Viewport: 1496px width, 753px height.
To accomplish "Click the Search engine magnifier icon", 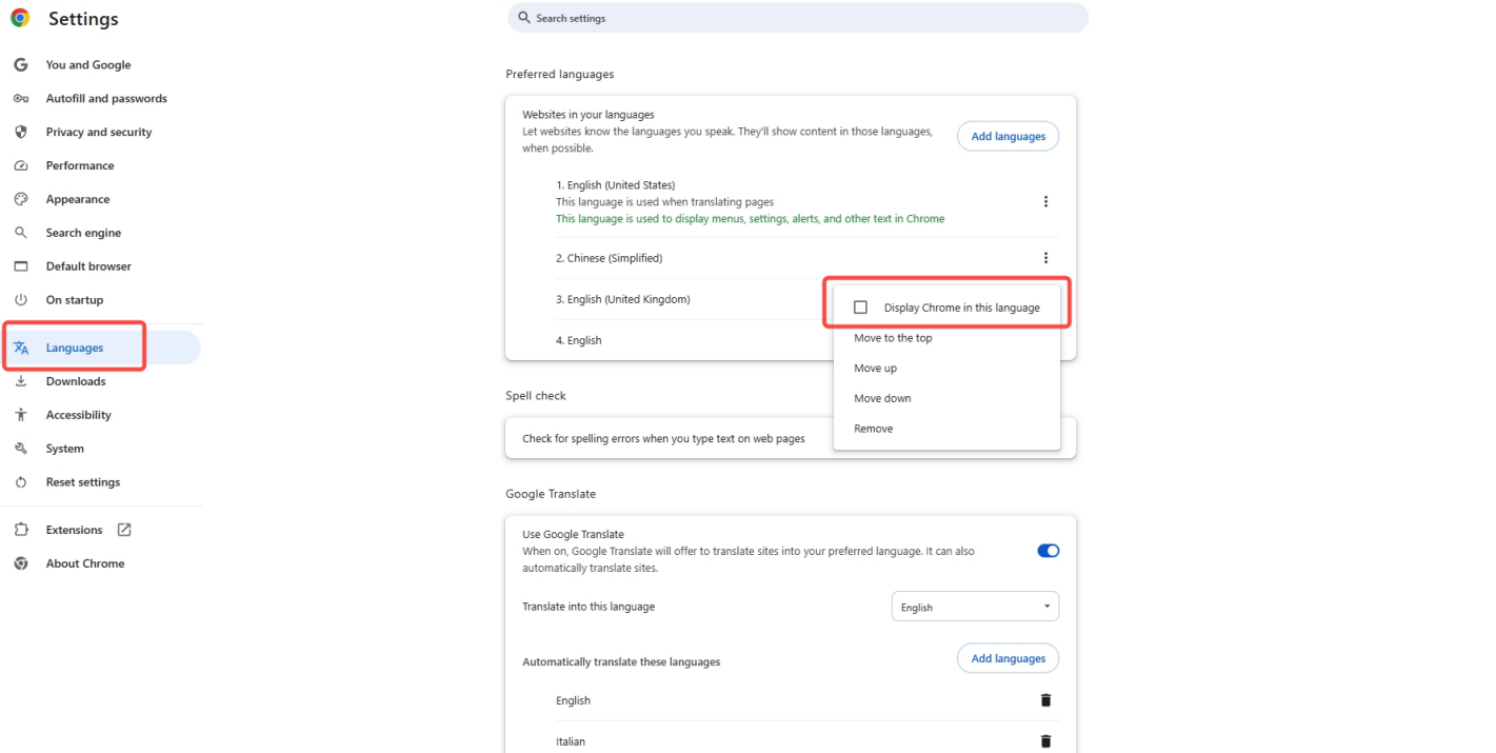I will pyautogui.click(x=20, y=233).
